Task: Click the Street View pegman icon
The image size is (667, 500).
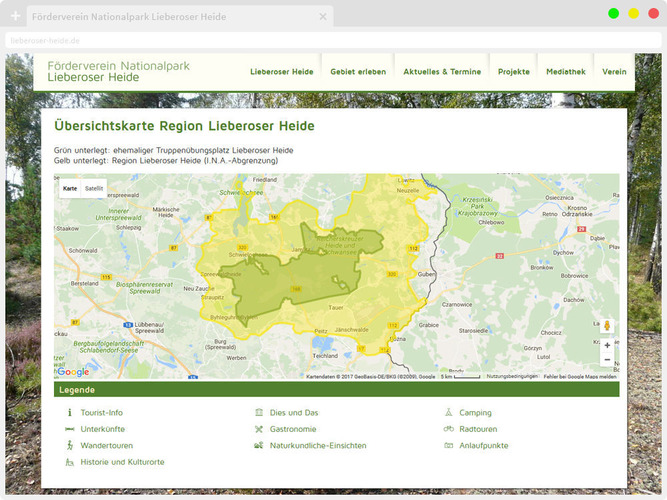Action: click(607, 326)
